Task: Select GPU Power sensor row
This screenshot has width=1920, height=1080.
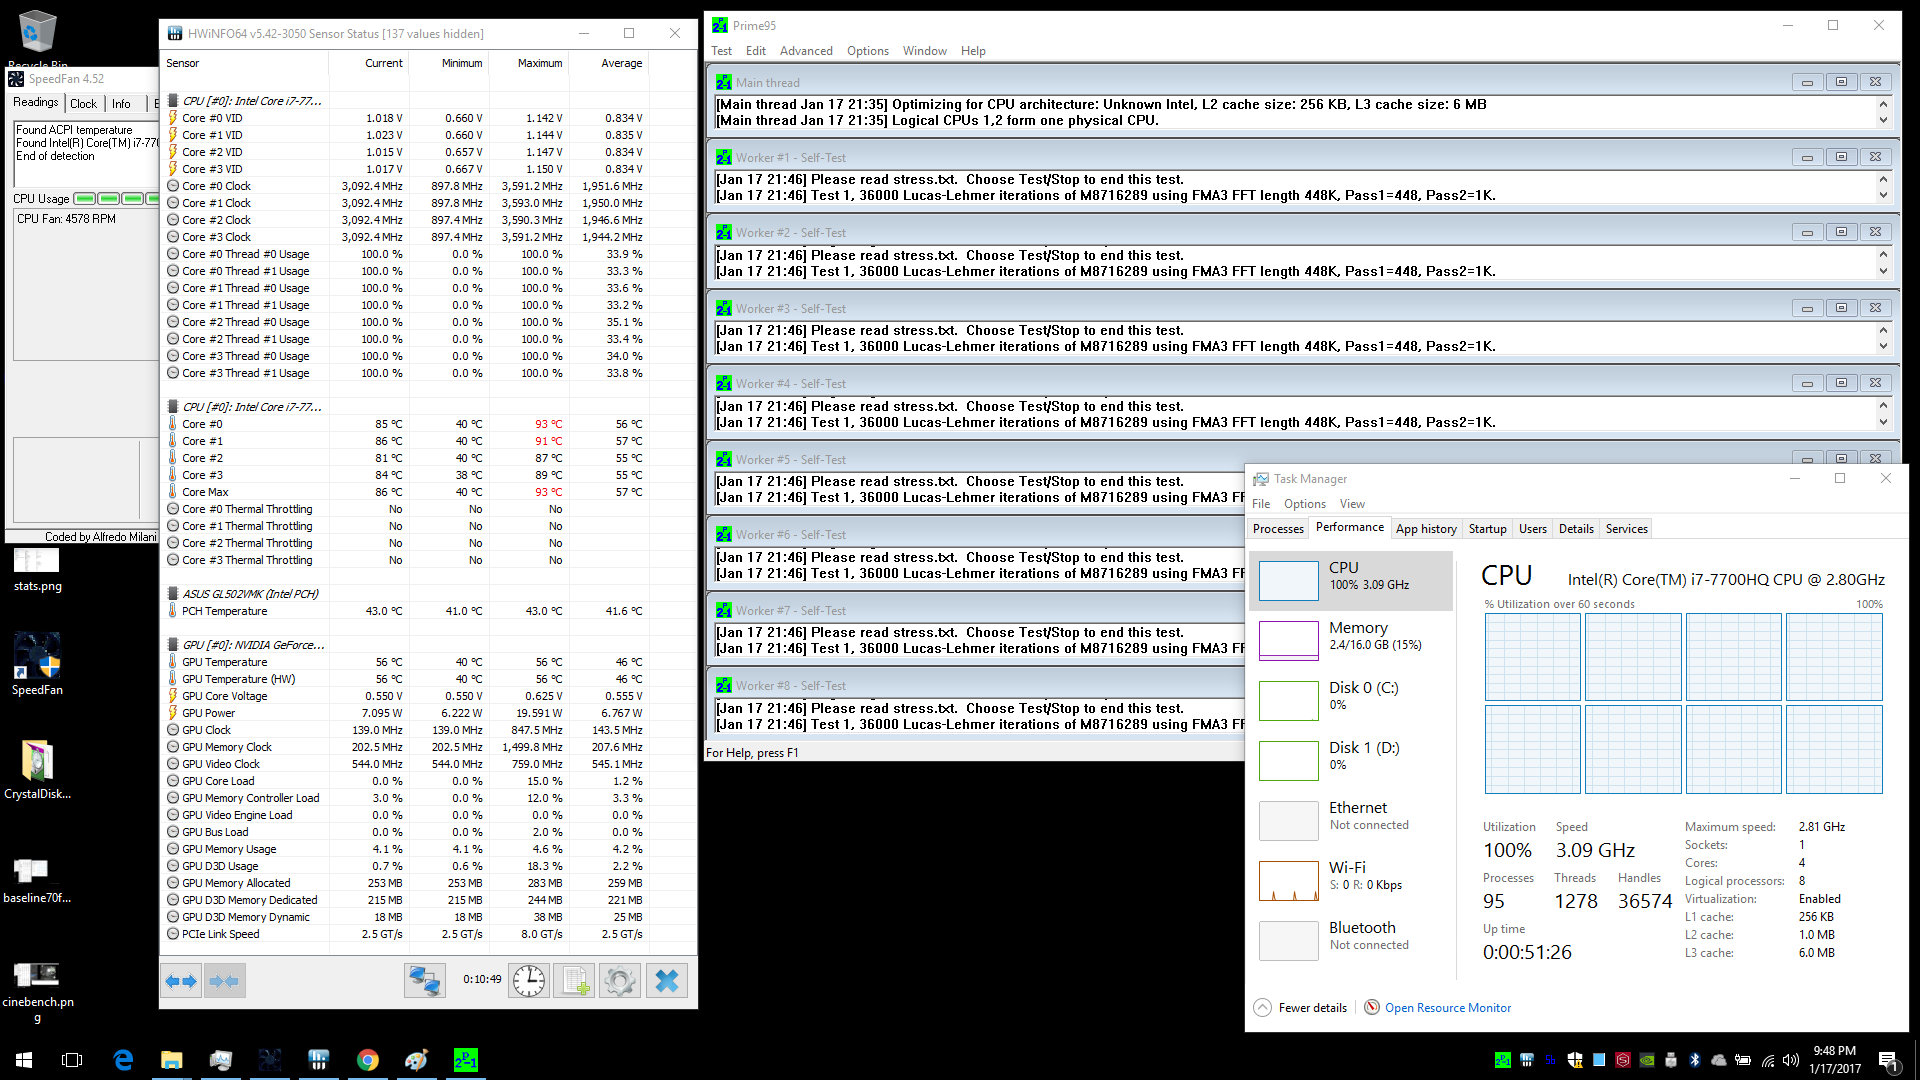Action: (x=428, y=713)
